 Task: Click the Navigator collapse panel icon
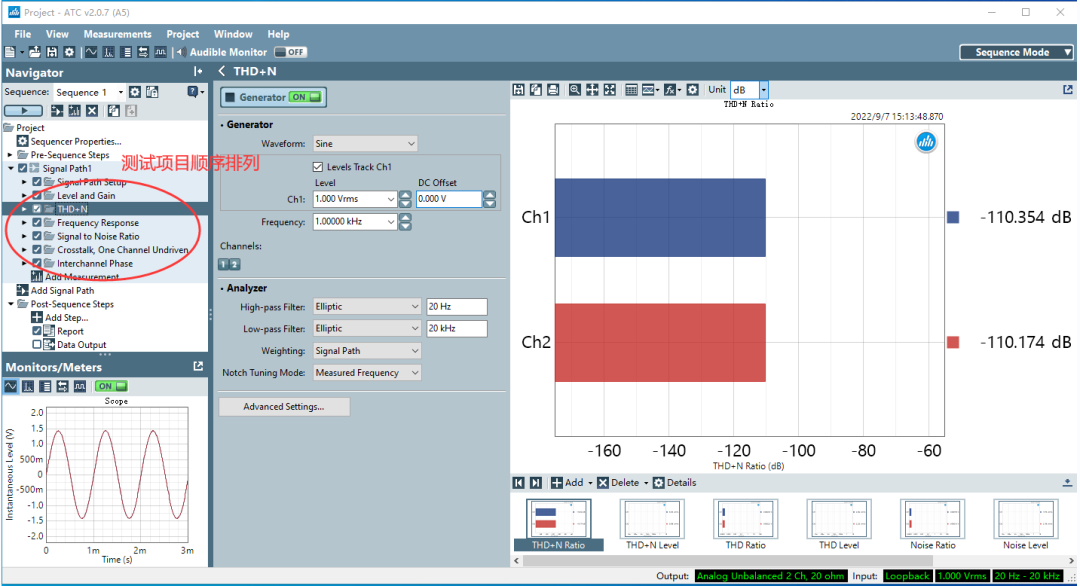click(198, 72)
